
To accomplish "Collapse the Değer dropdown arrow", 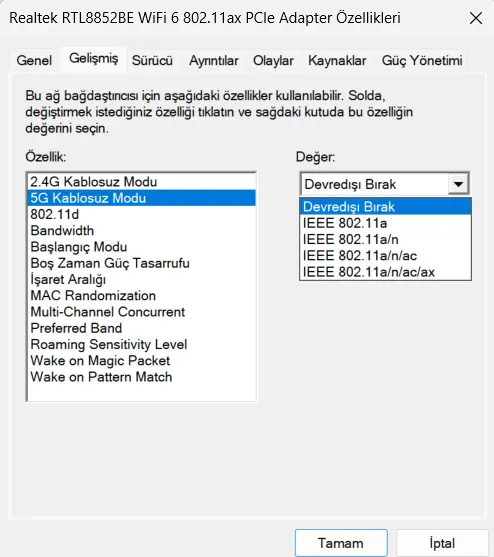I will 458,184.
